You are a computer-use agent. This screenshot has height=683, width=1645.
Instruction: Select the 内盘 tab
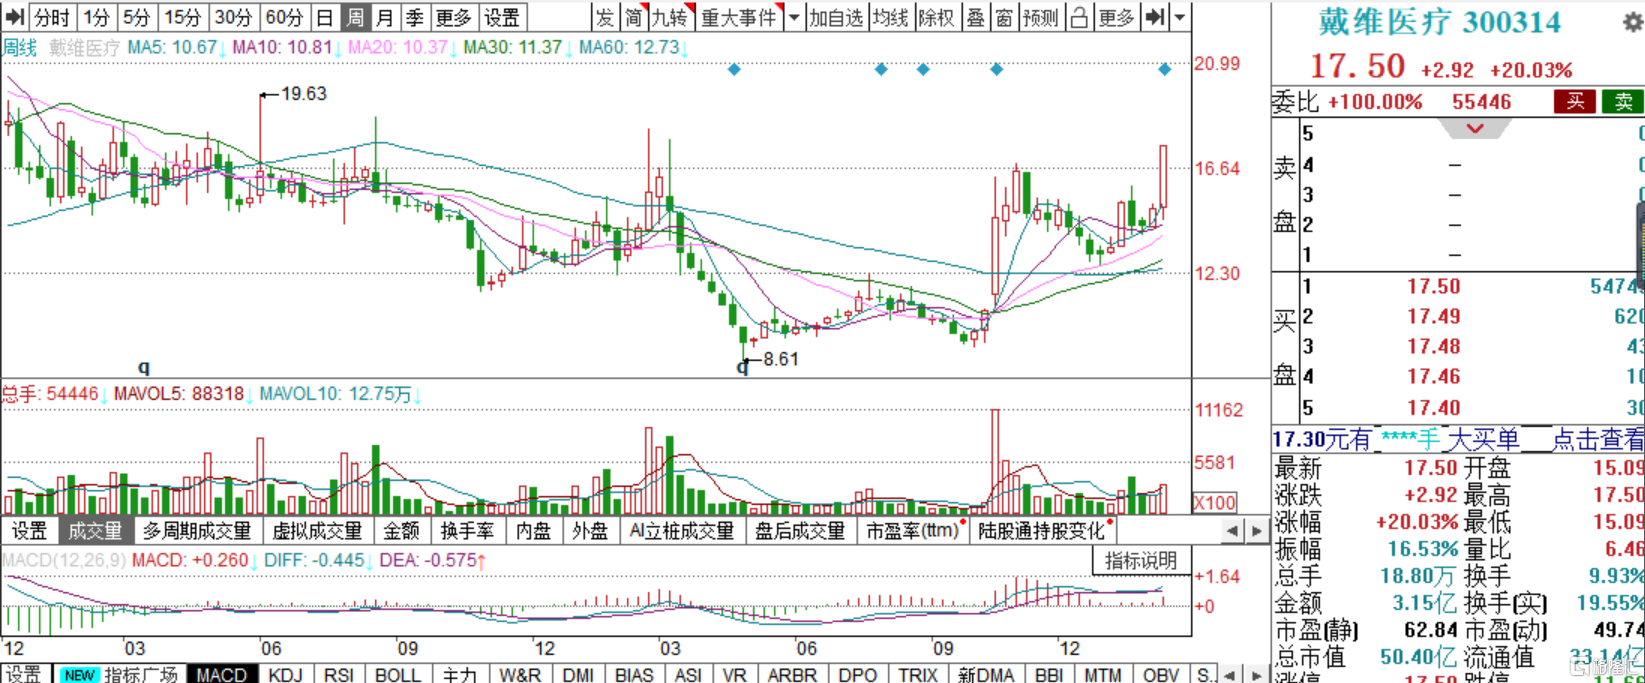click(x=533, y=530)
